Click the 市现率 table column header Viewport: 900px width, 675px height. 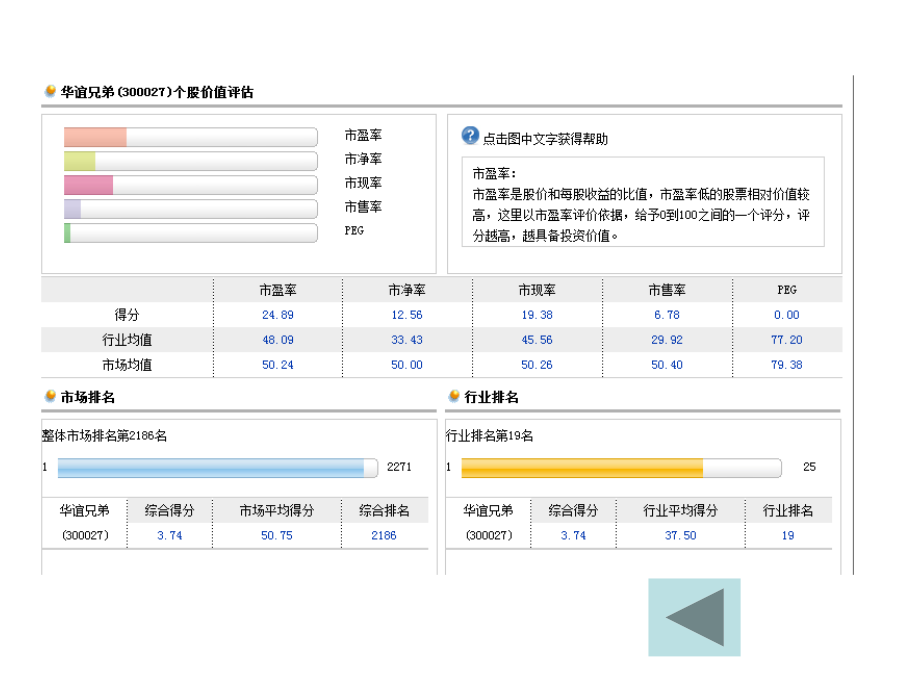click(x=537, y=290)
